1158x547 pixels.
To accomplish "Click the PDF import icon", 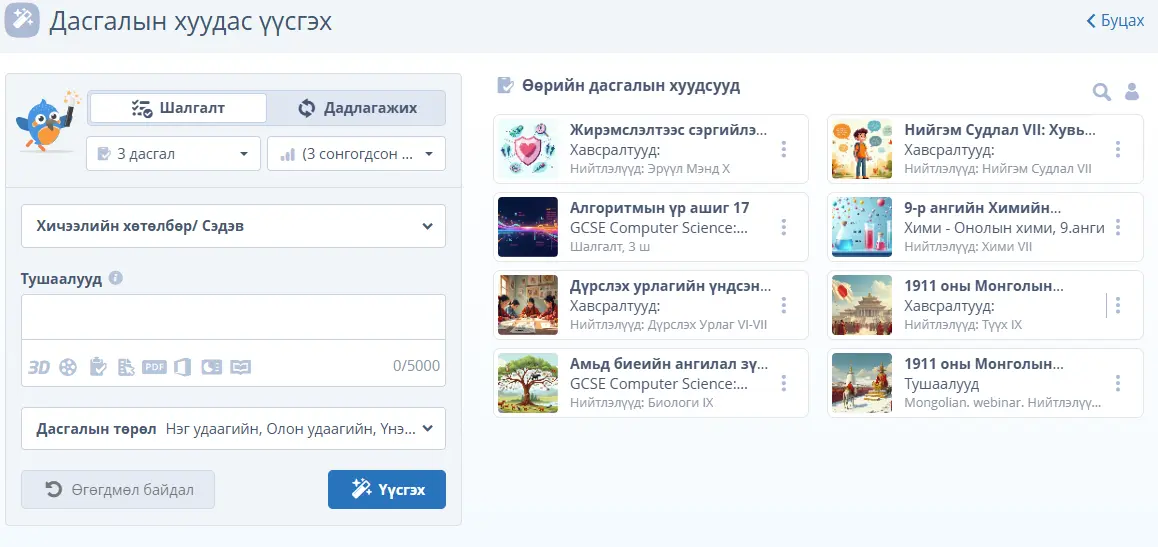I will coord(154,367).
